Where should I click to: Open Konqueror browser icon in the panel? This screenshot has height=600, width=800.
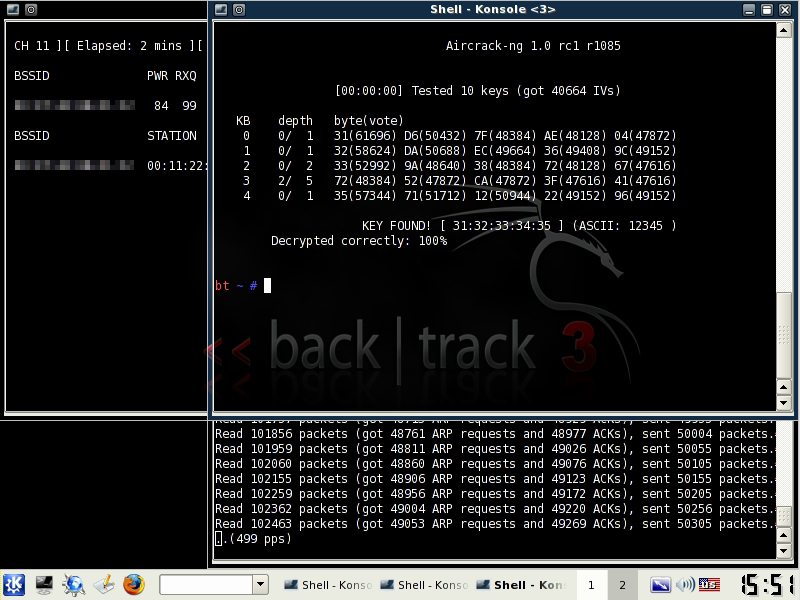click(74, 585)
